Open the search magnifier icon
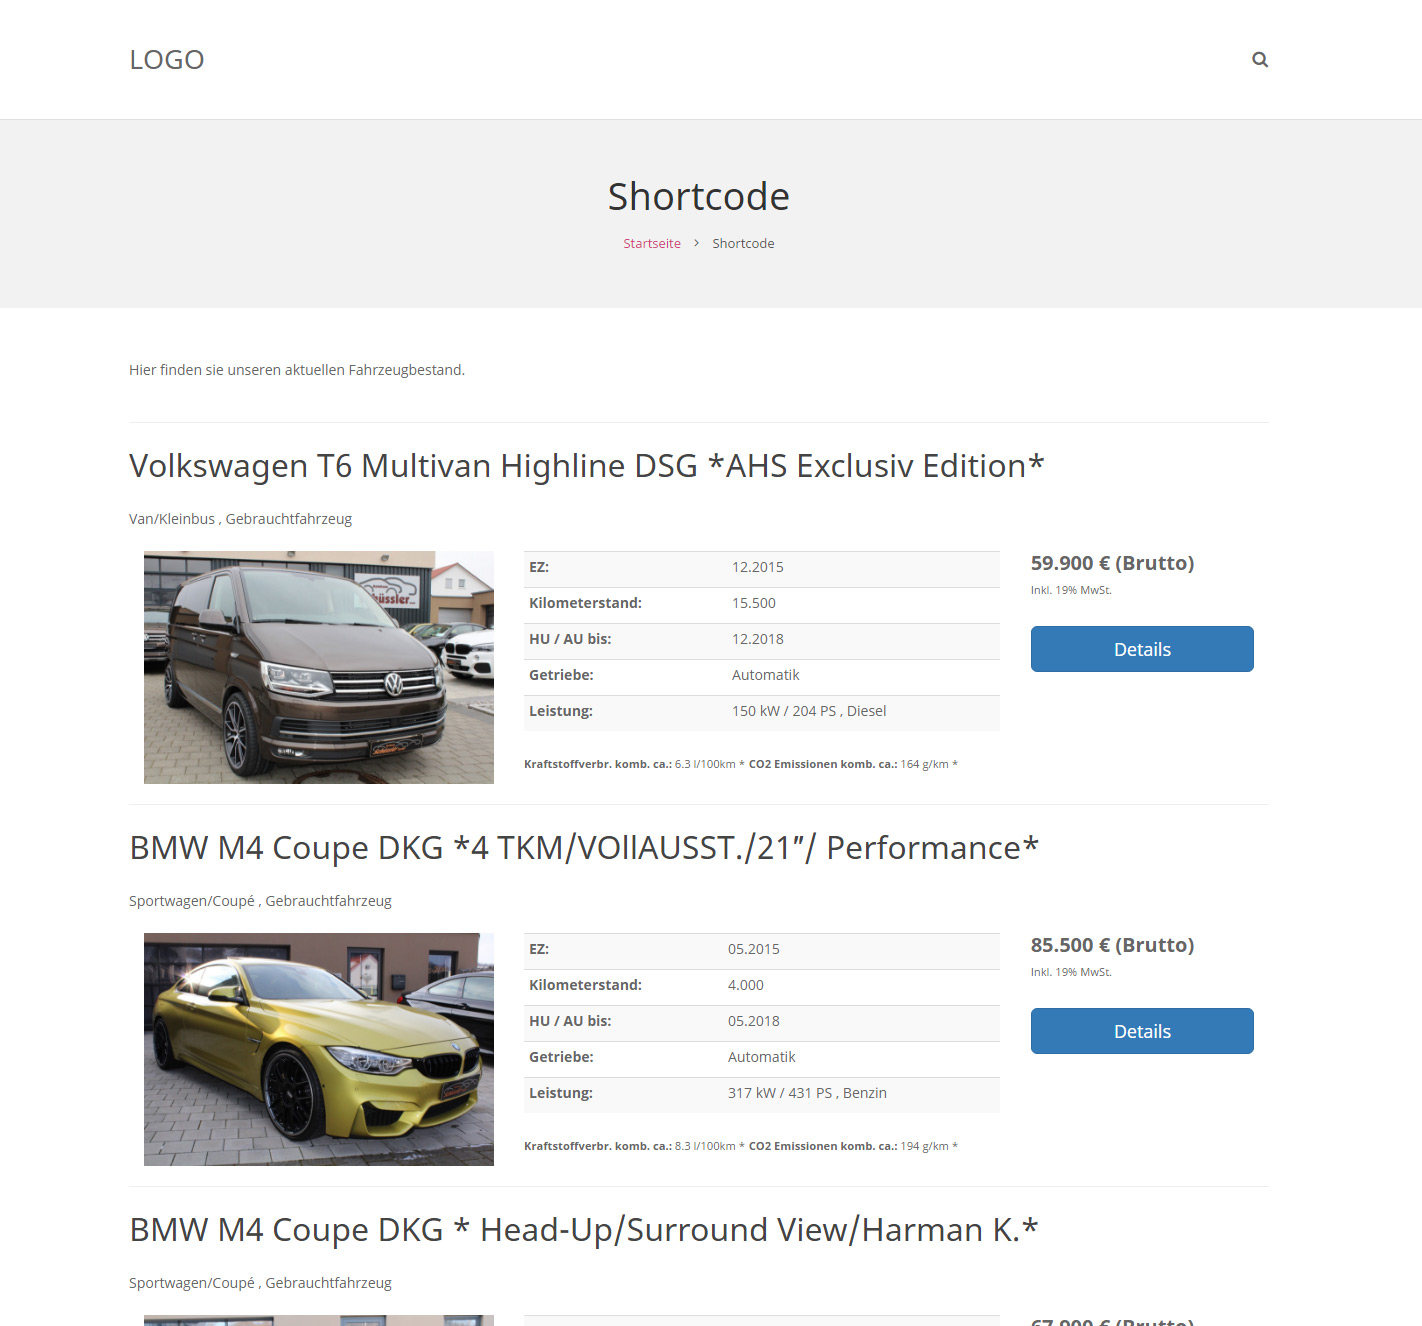Screen dimensions: 1422x1326 [x=1260, y=60]
